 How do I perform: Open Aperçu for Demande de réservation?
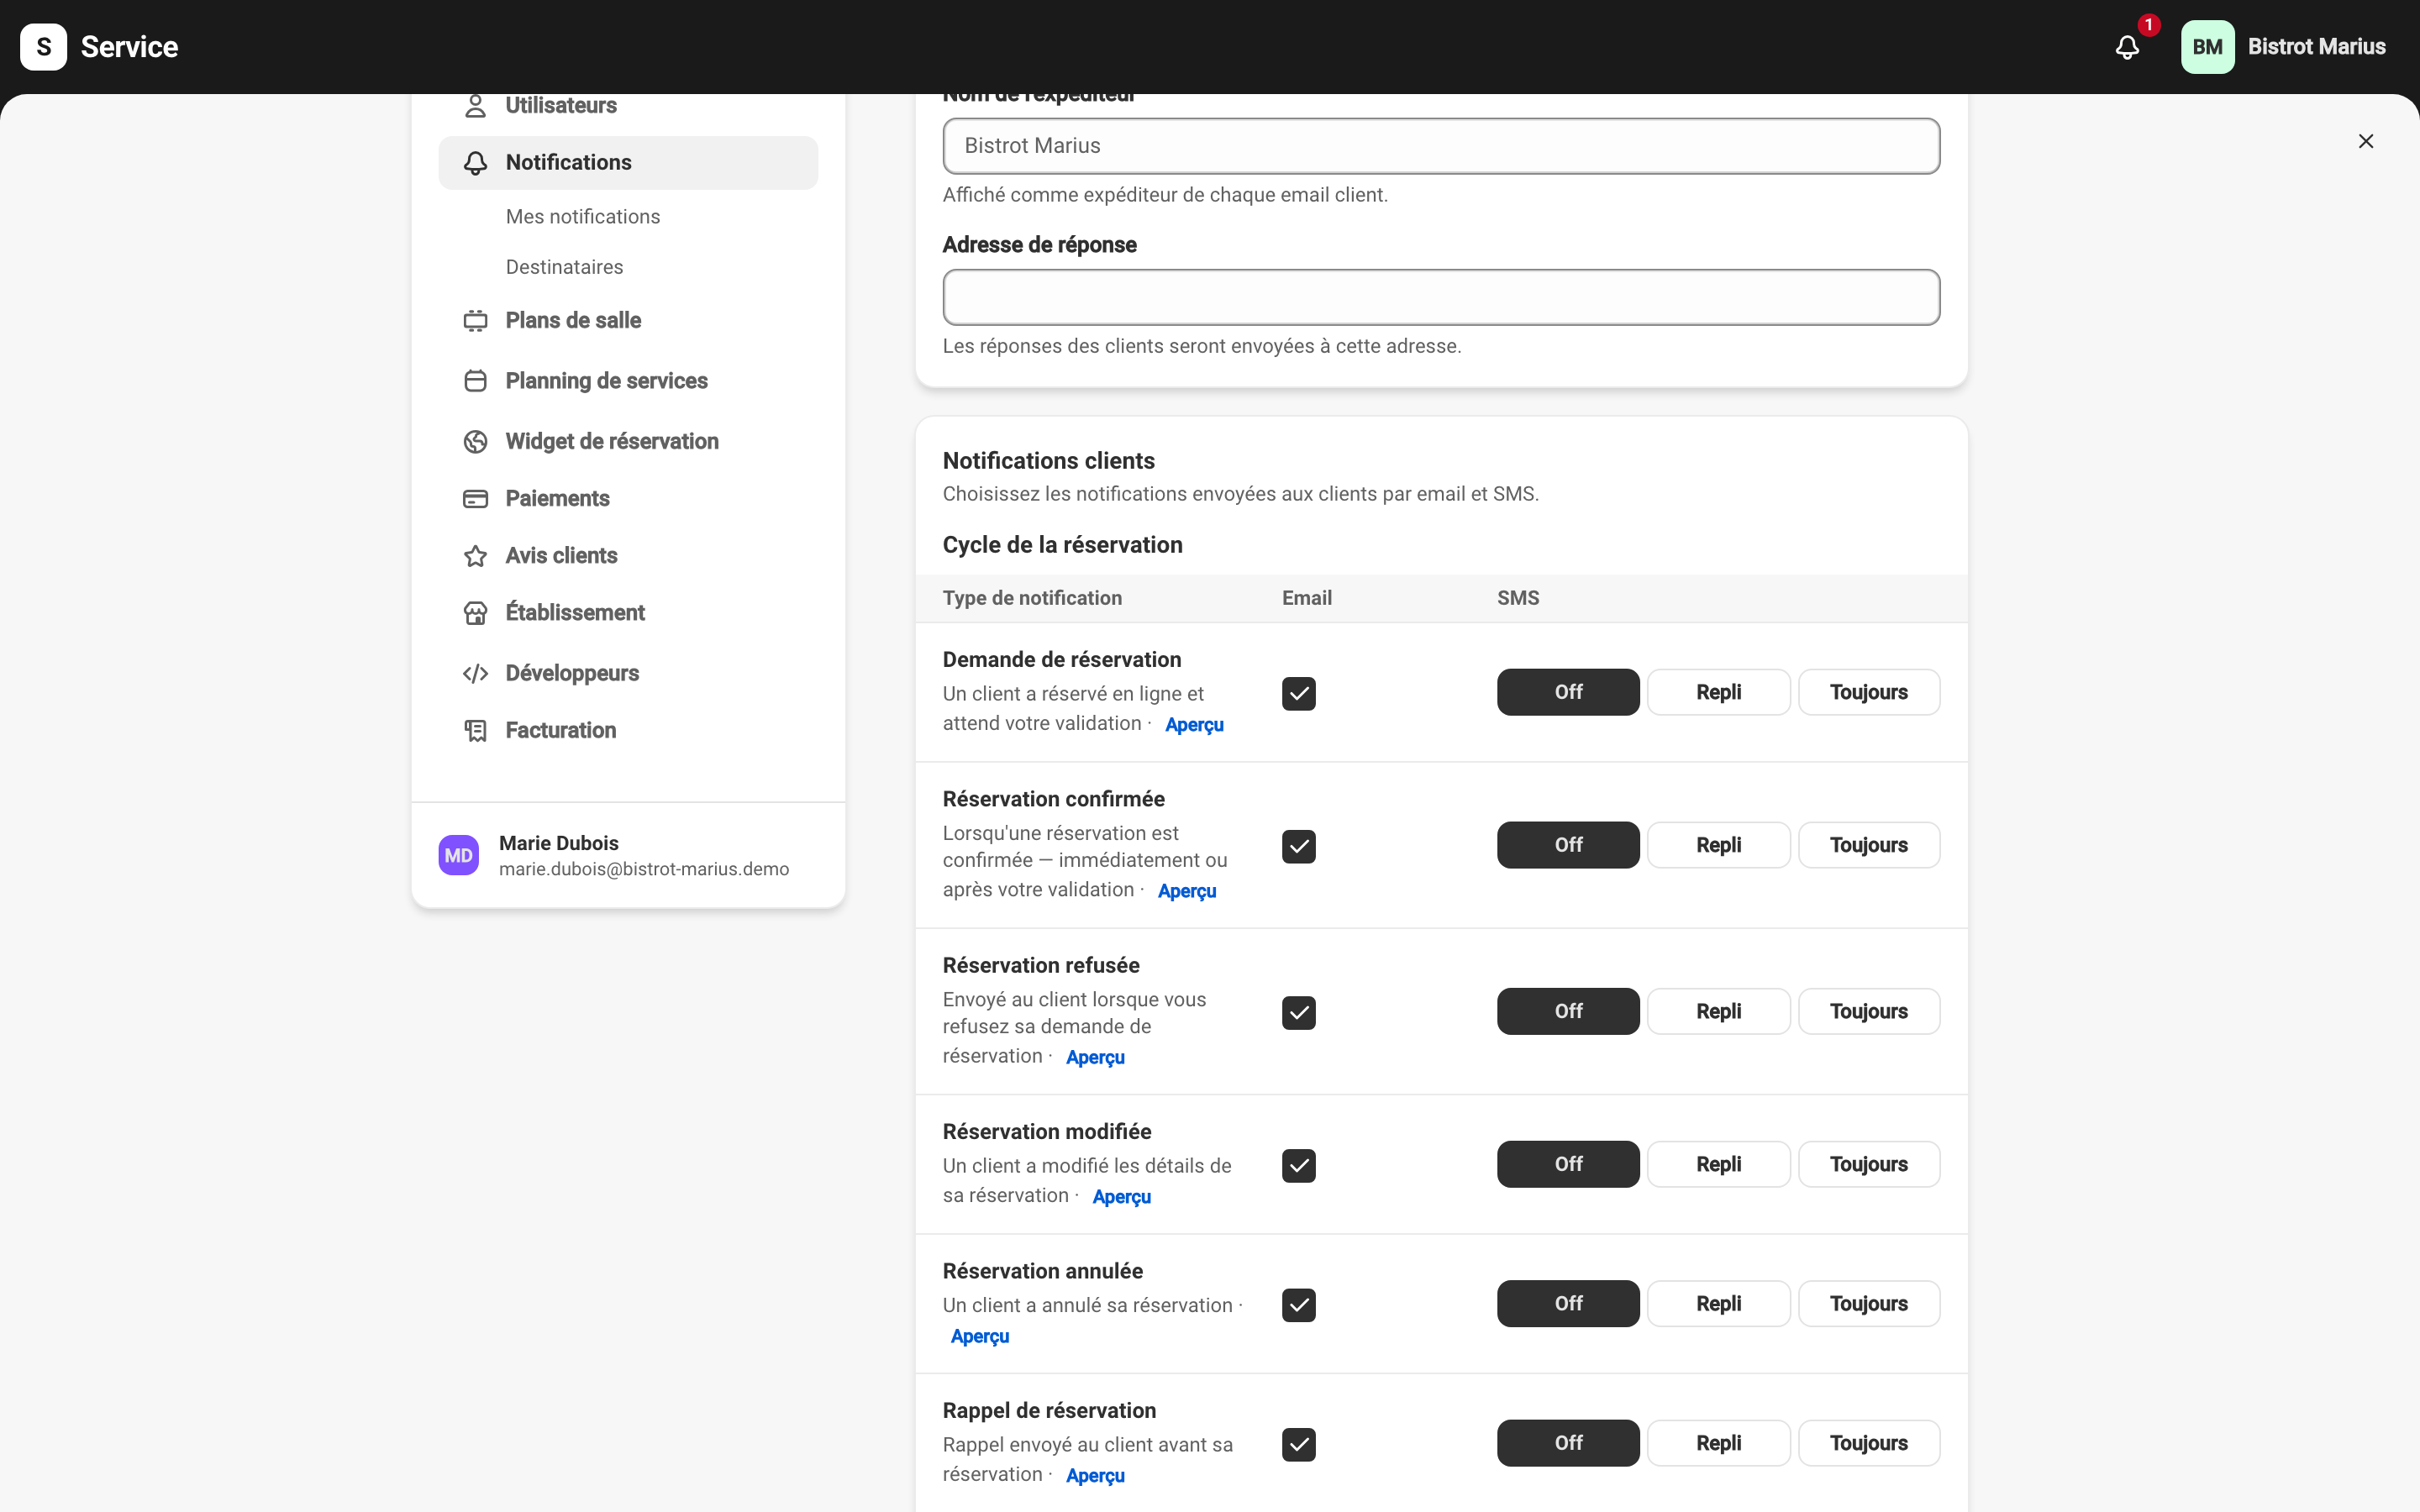pyautogui.click(x=1194, y=725)
